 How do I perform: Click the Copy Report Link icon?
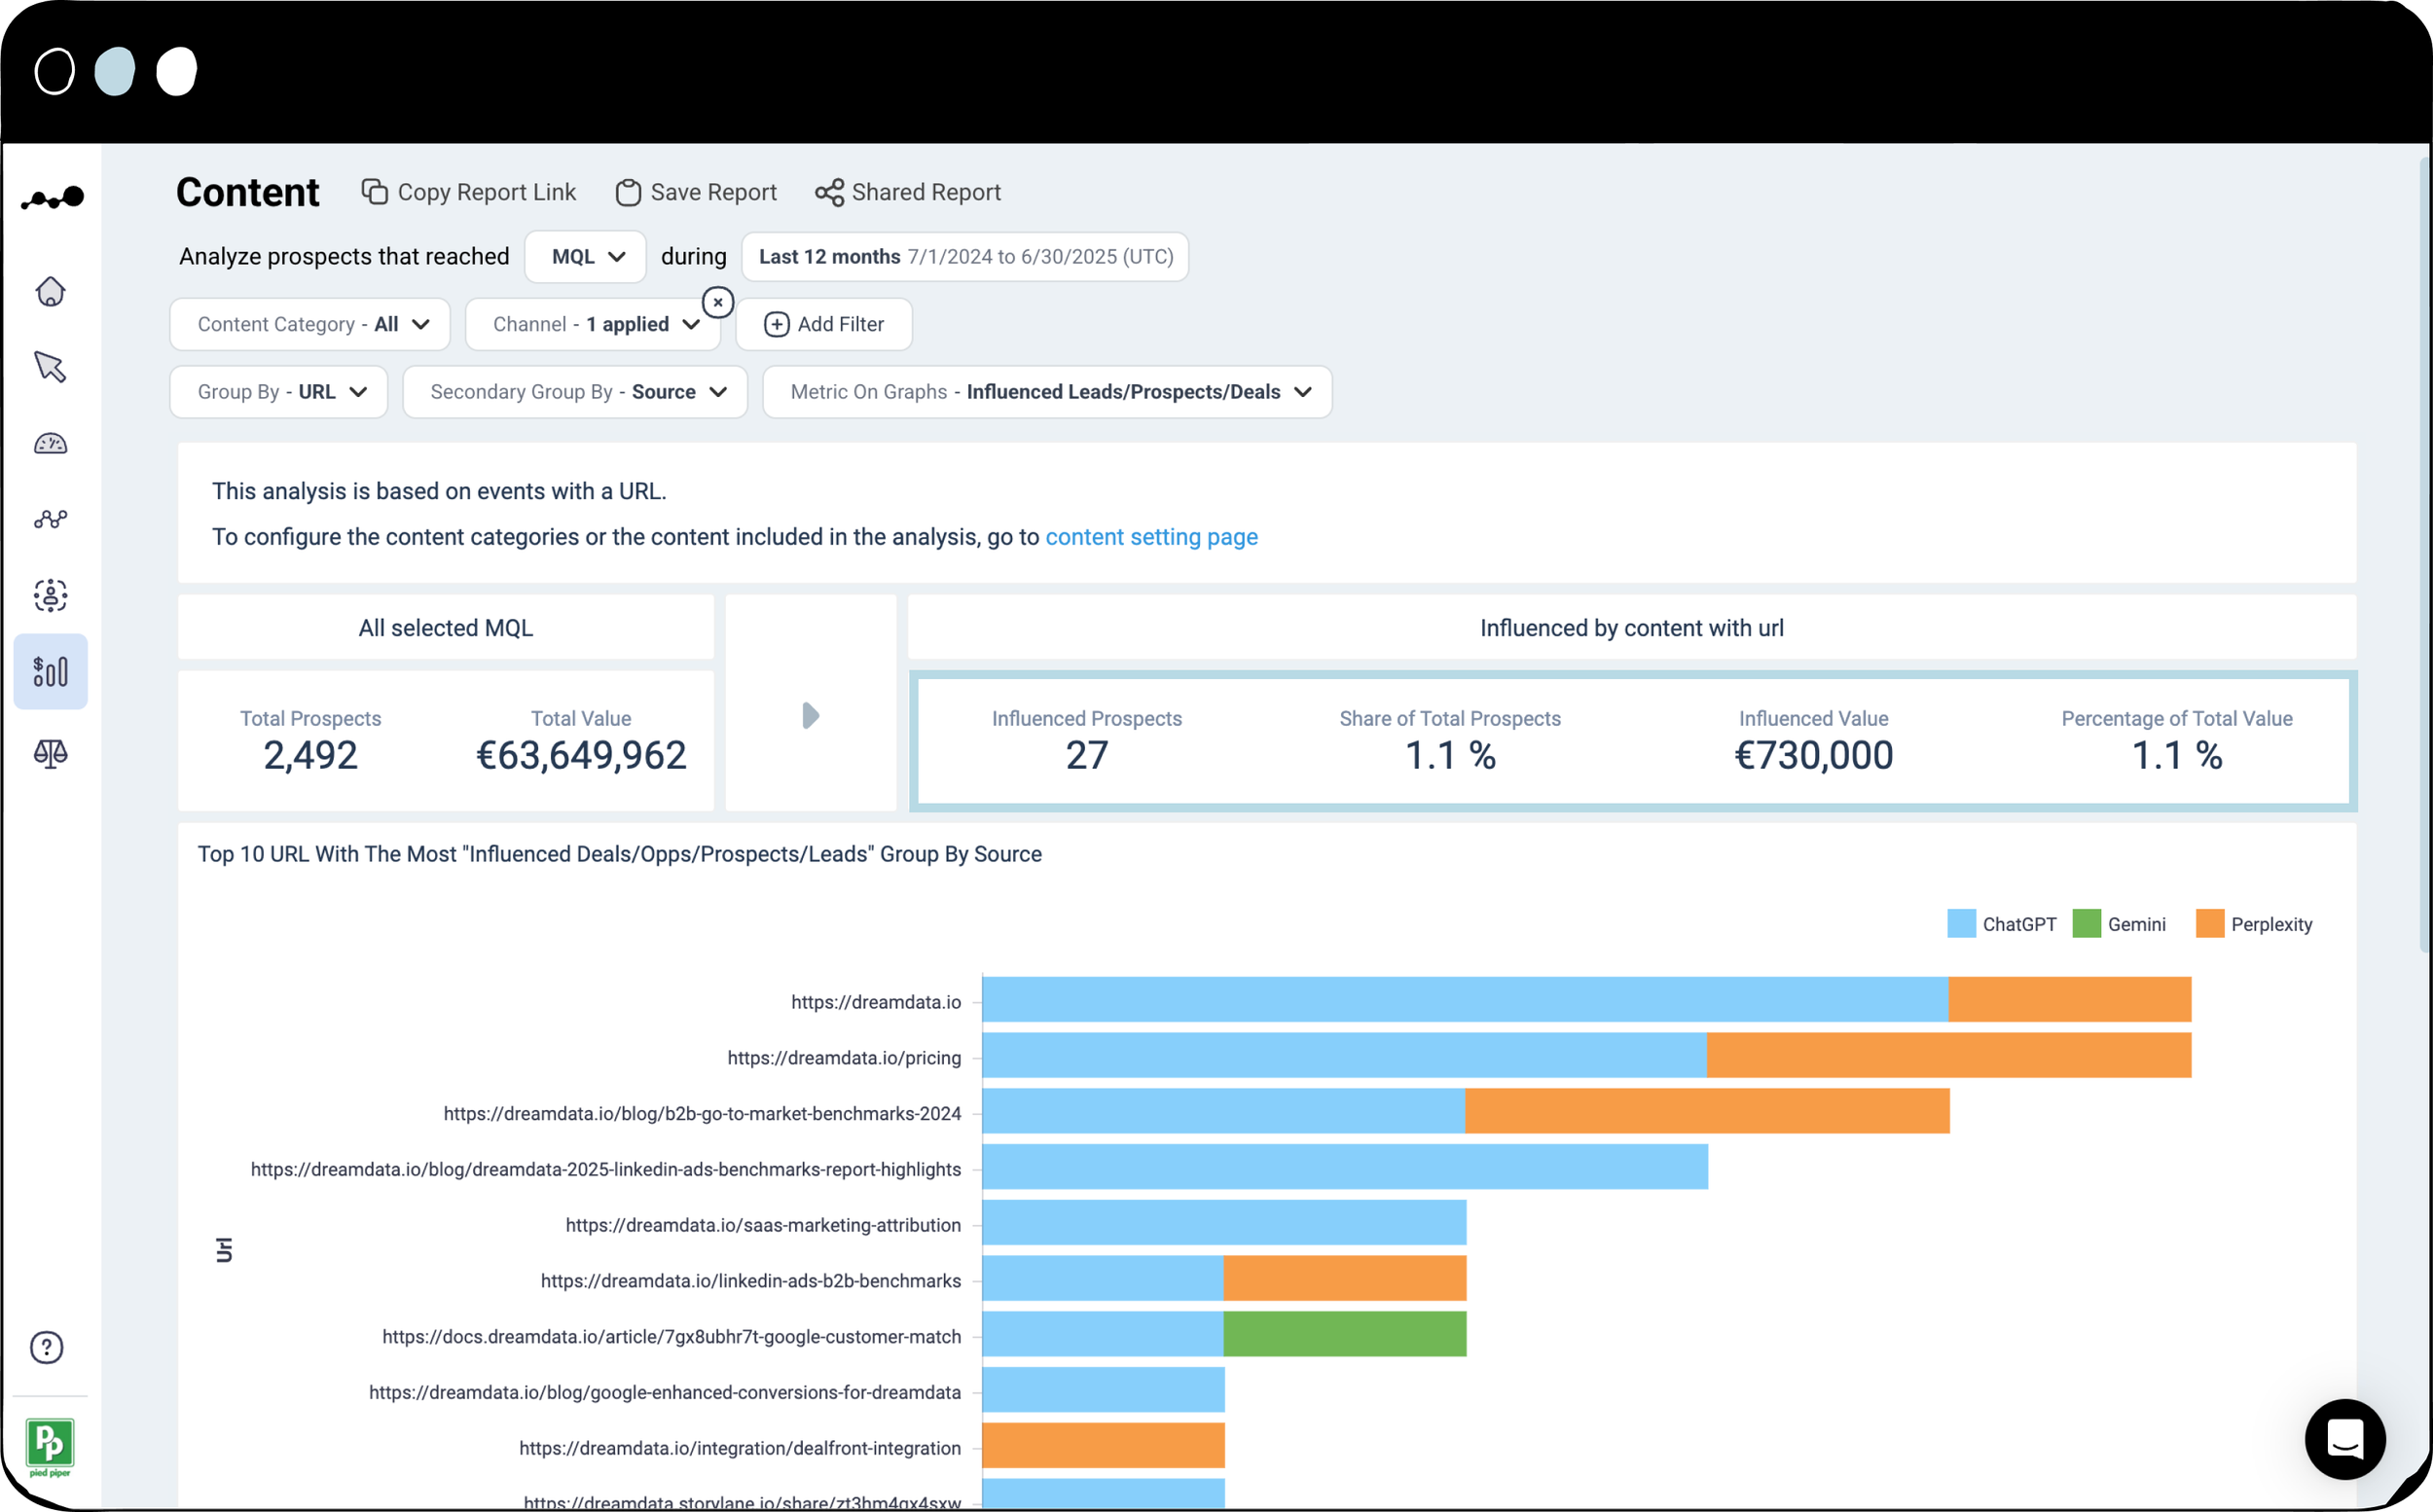pyautogui.click(x=375, y=192)
